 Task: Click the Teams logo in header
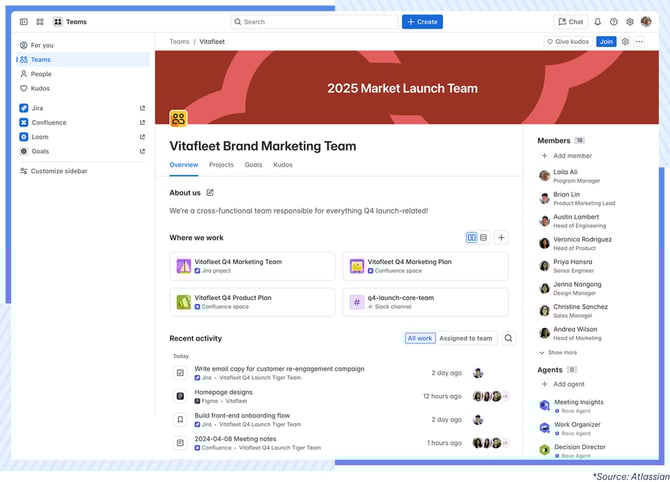click(58, 22)
